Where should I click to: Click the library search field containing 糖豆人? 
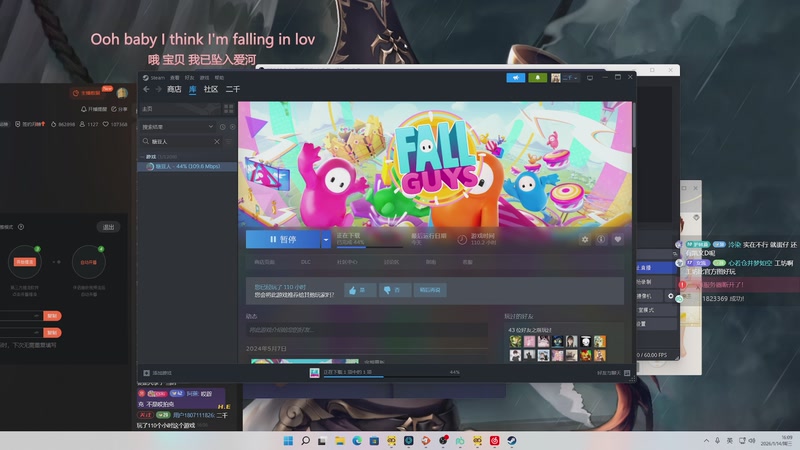coord(181,141)
